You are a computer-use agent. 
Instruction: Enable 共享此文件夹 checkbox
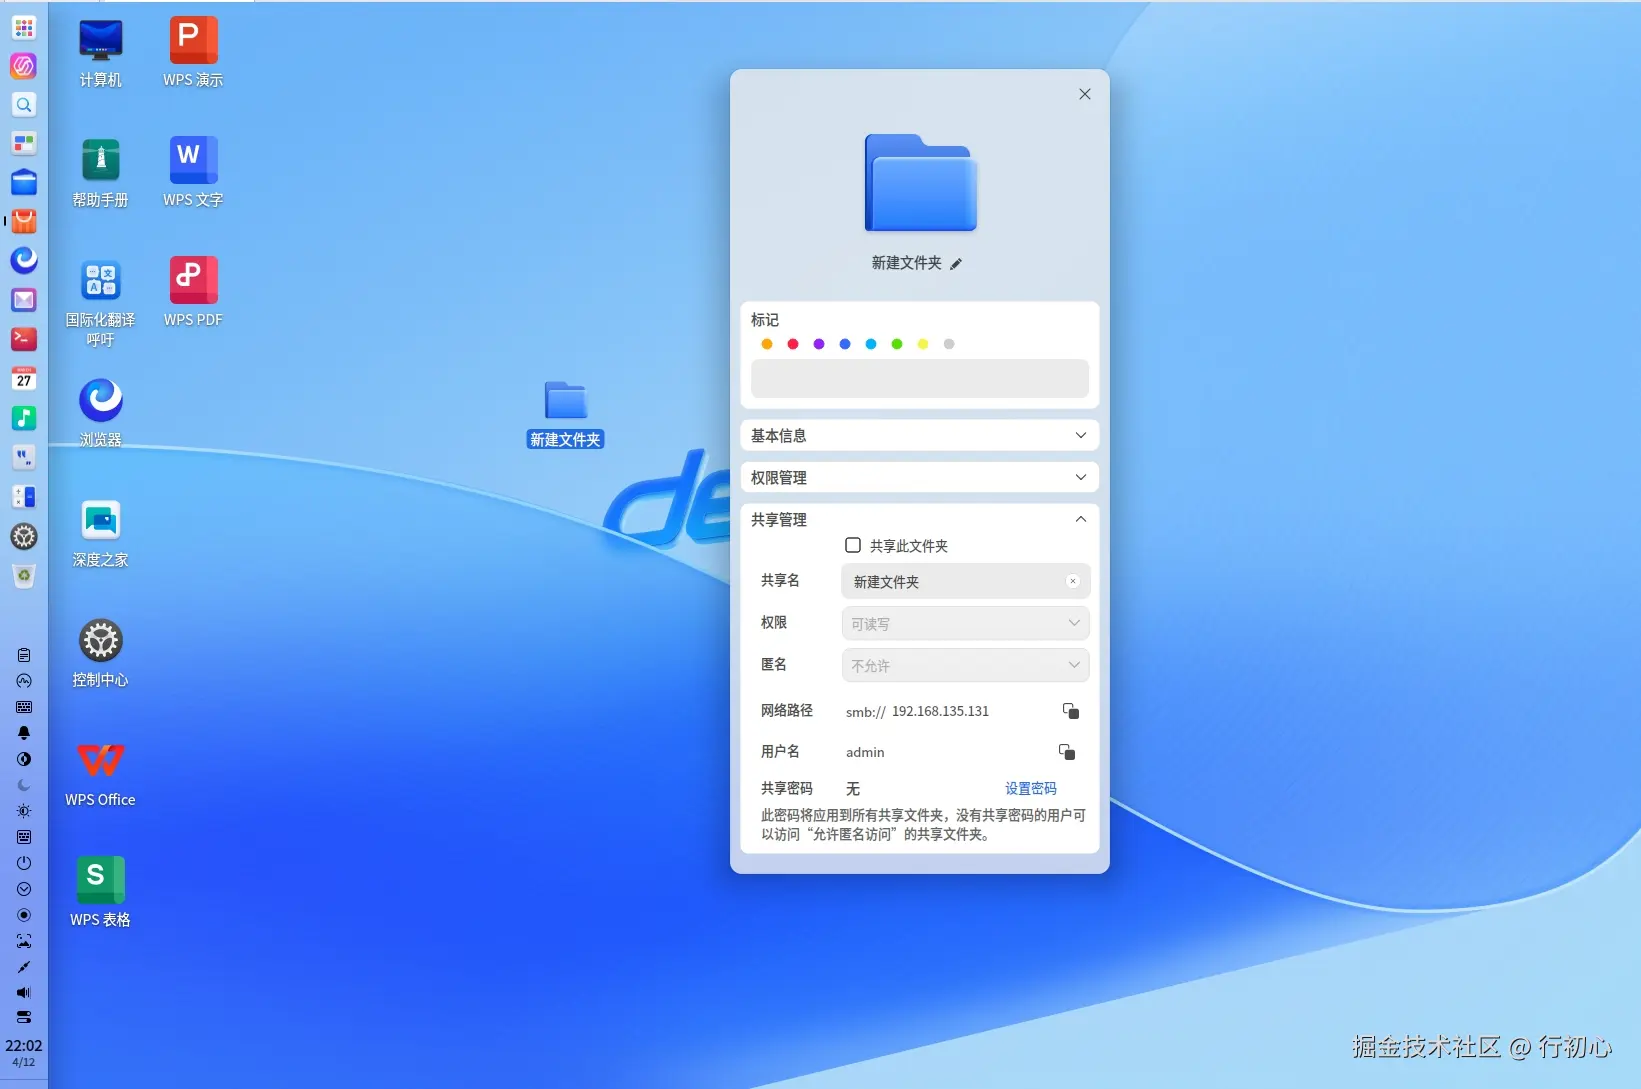click(x=853, y=545)
